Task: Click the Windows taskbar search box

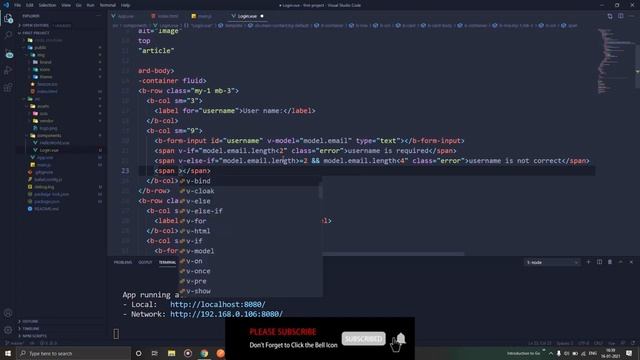Action: (73, 353)
